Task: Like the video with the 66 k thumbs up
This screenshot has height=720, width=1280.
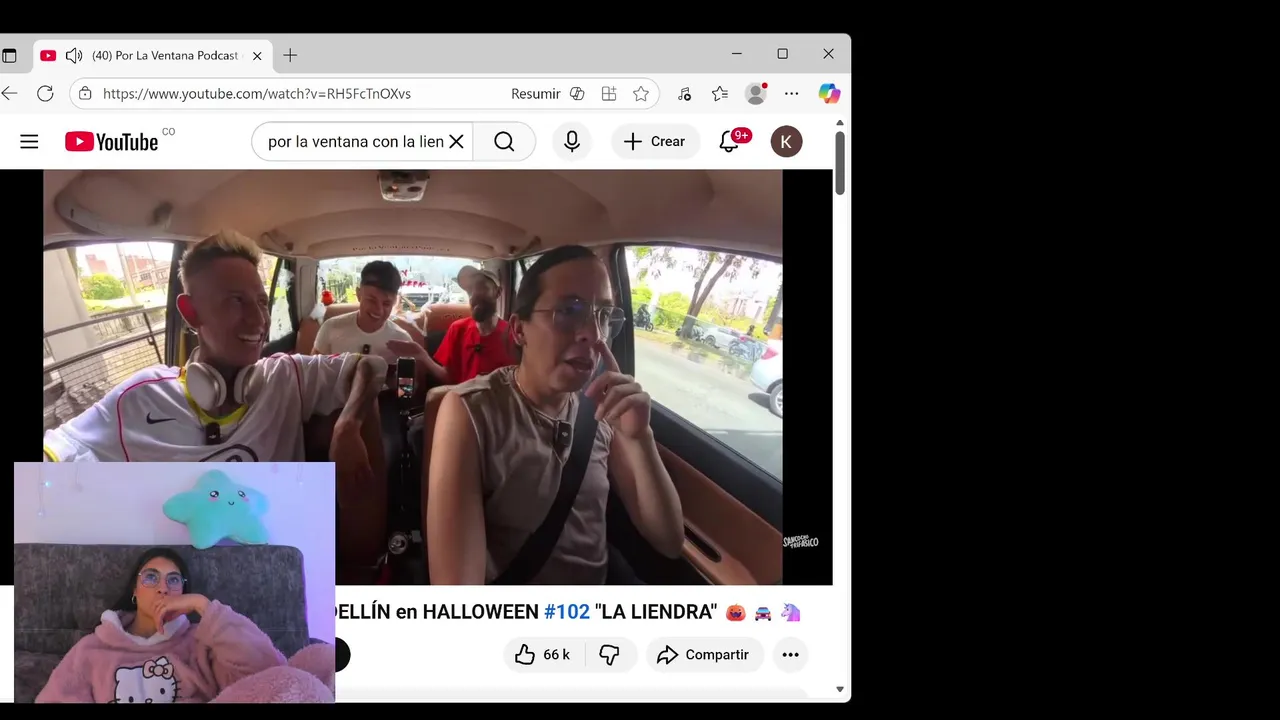Action: point(543,655)
